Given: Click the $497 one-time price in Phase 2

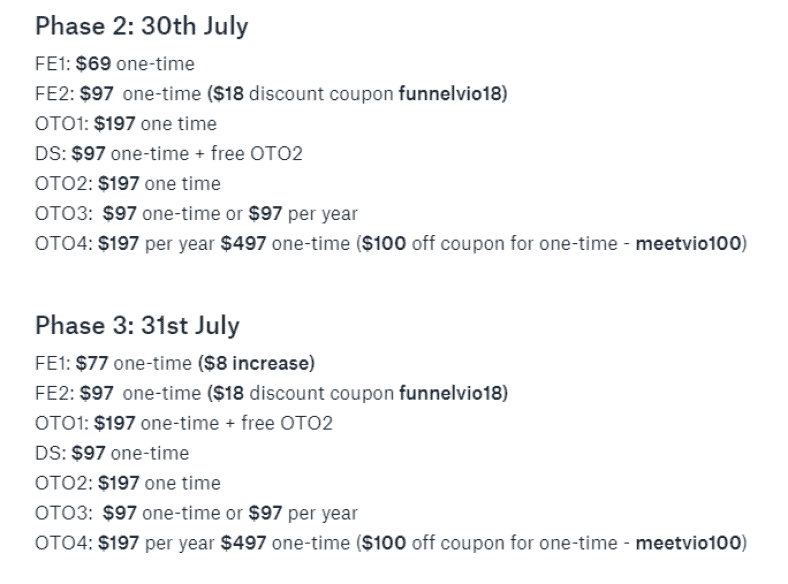Looking at the screenshot, I should 244,244.
